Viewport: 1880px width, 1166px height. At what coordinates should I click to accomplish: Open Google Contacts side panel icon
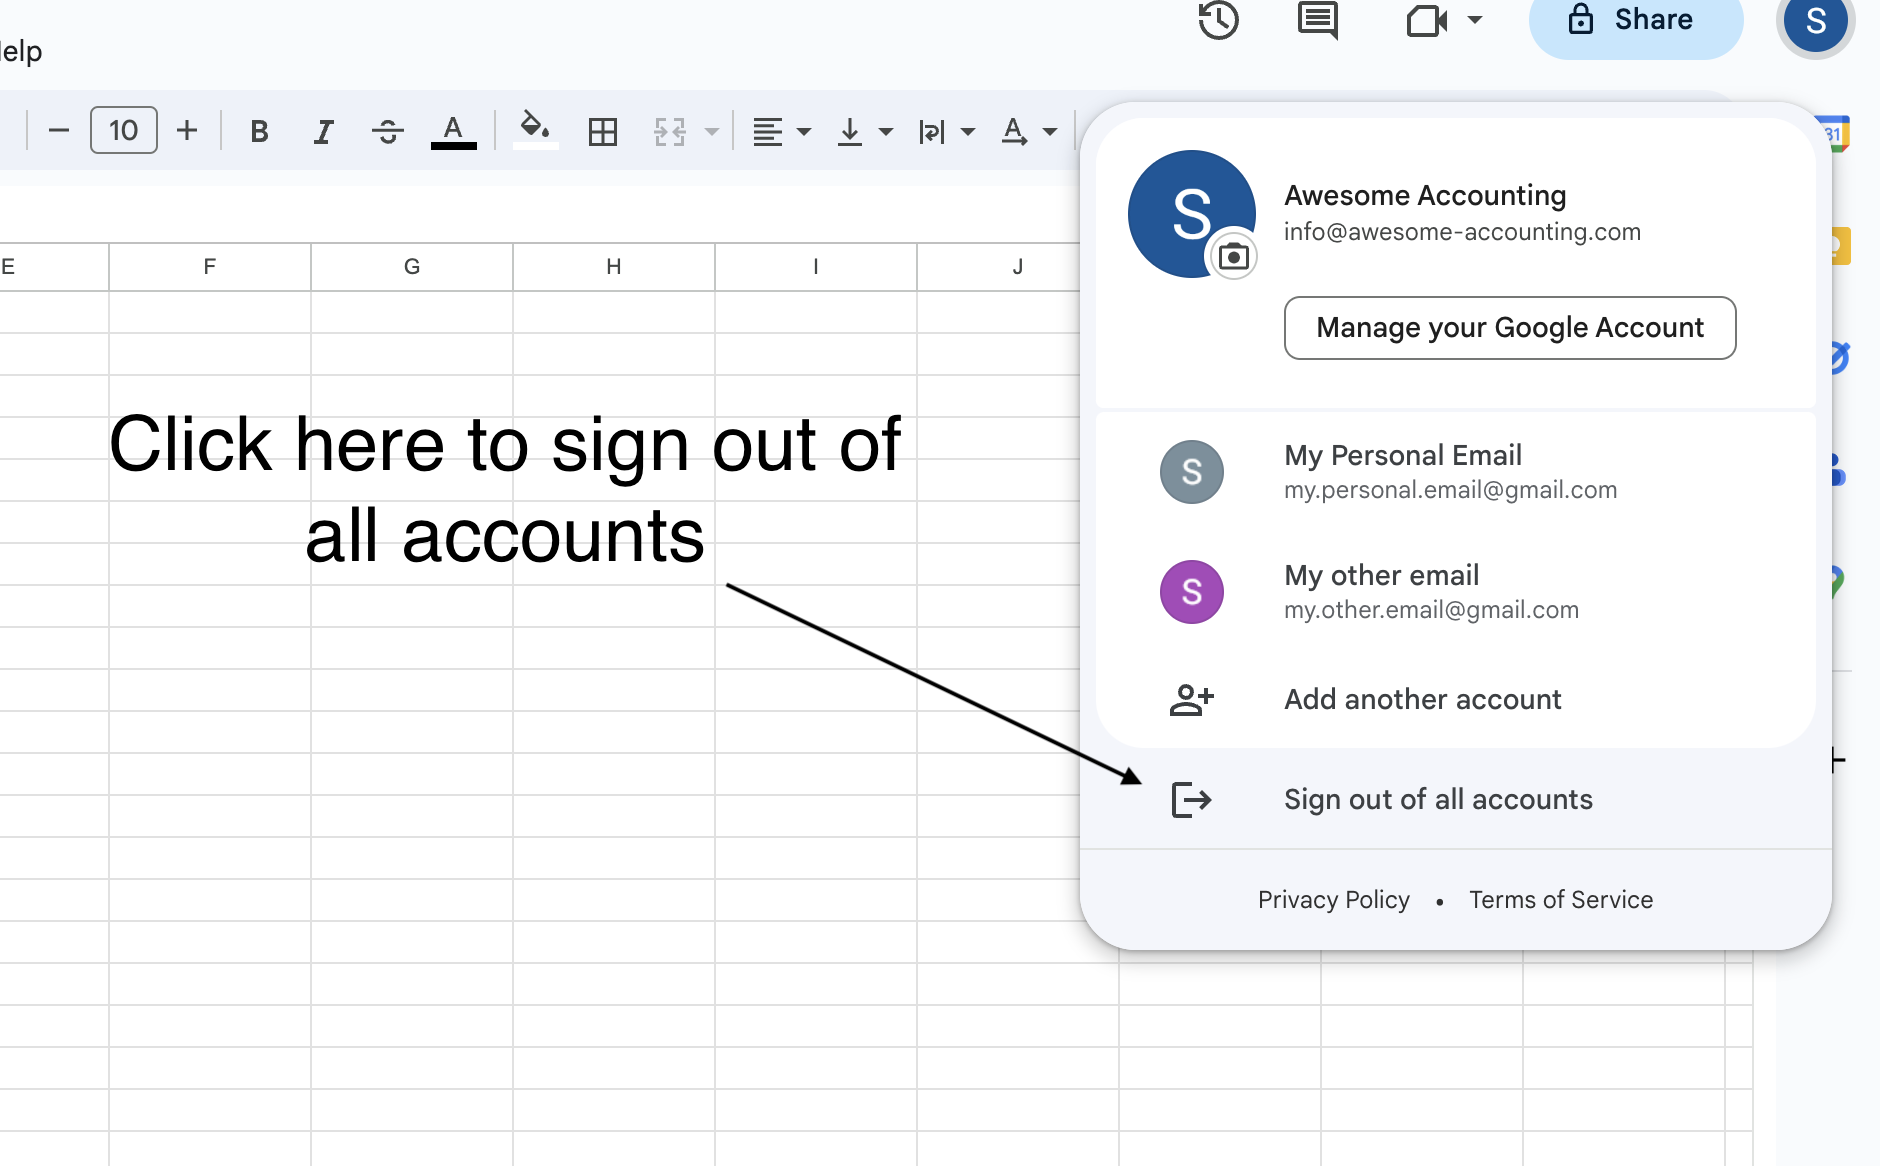tap(1837, 469)
